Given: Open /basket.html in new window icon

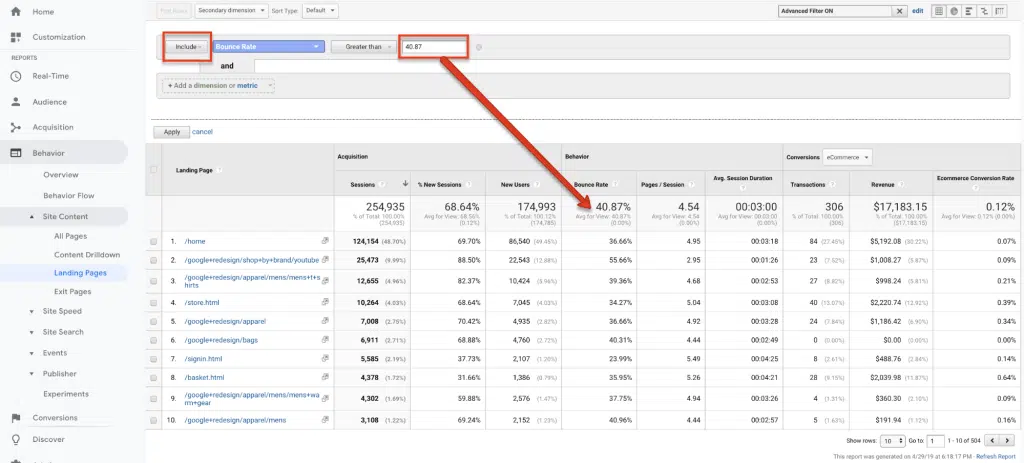Looking at the screenshot, I should pos(325,377).
